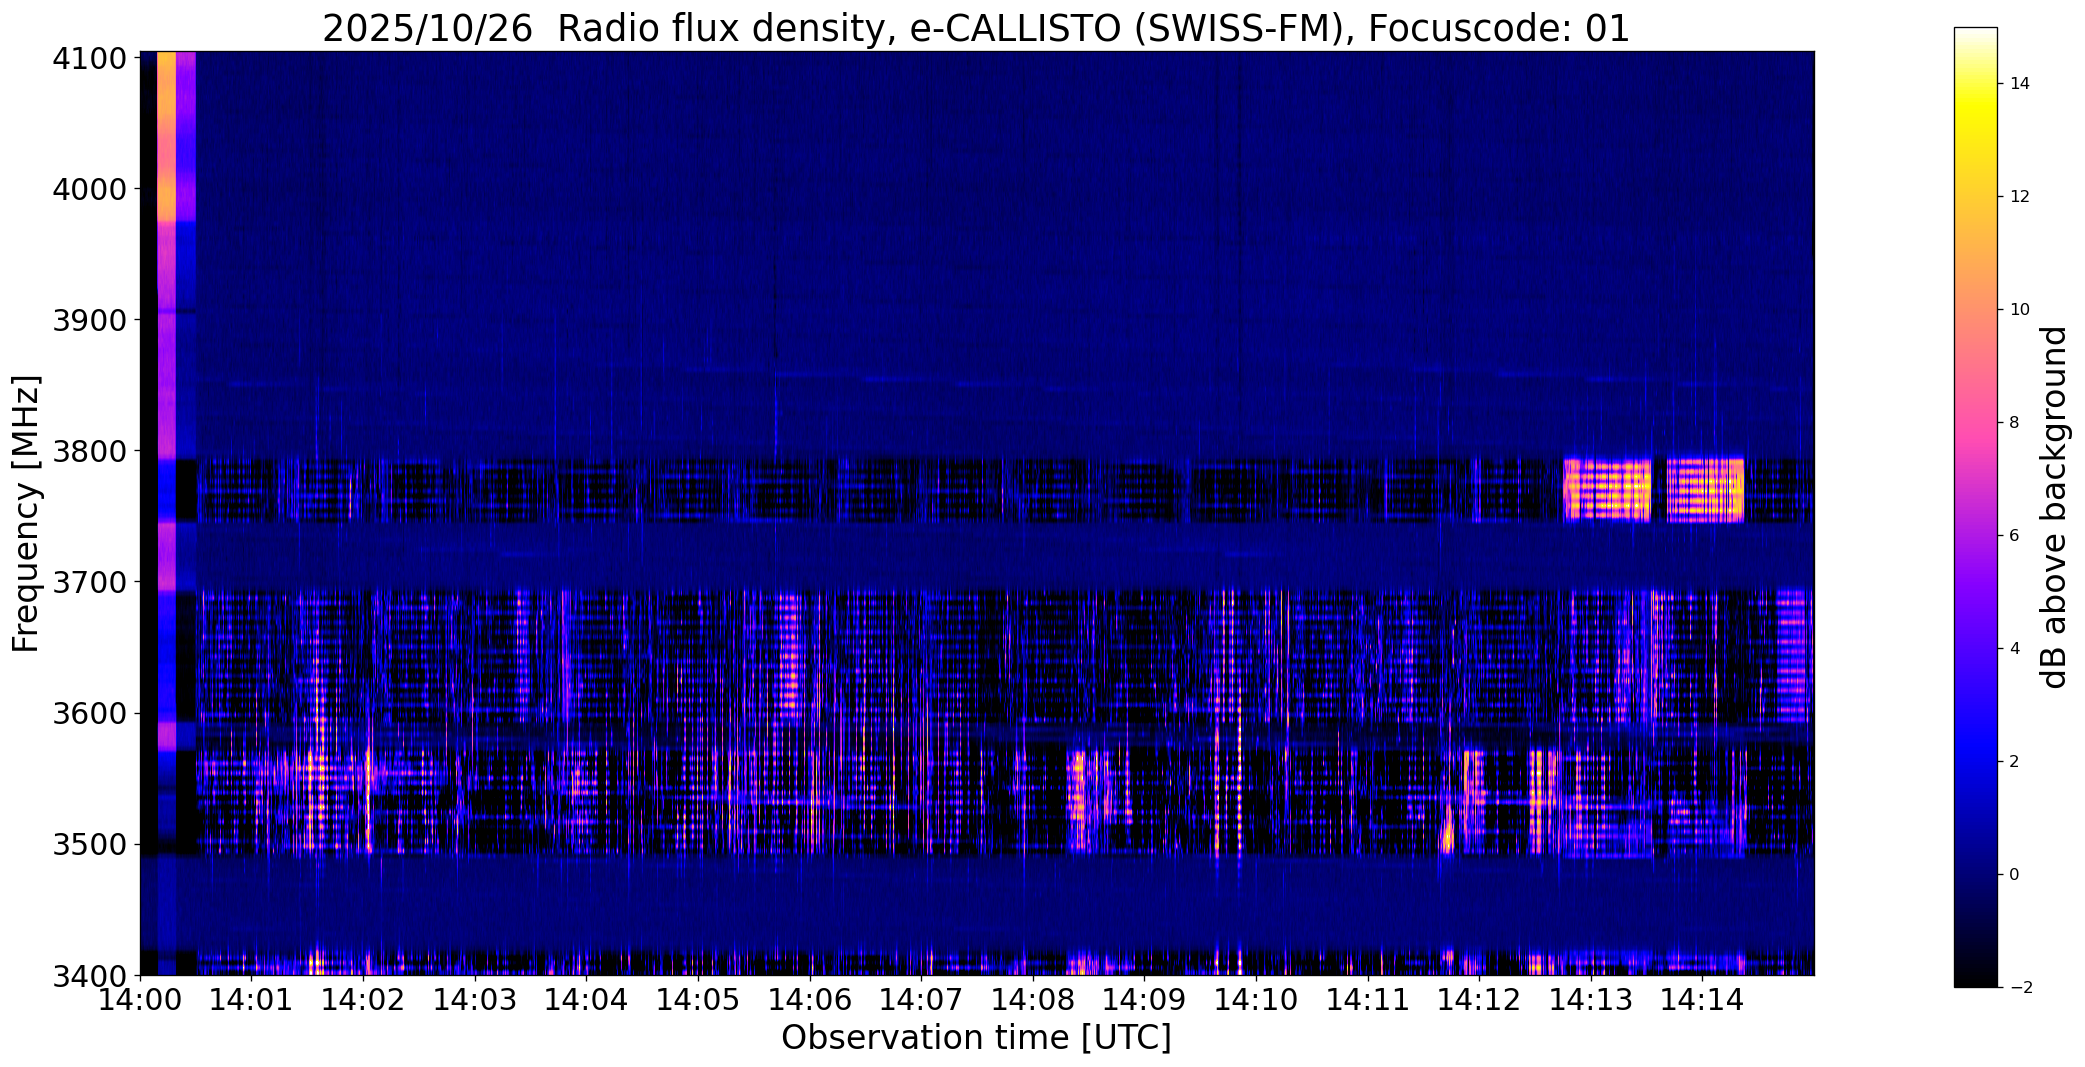Click the 14:07 time tick label

pyautogui.click(x=921, y=1000)
